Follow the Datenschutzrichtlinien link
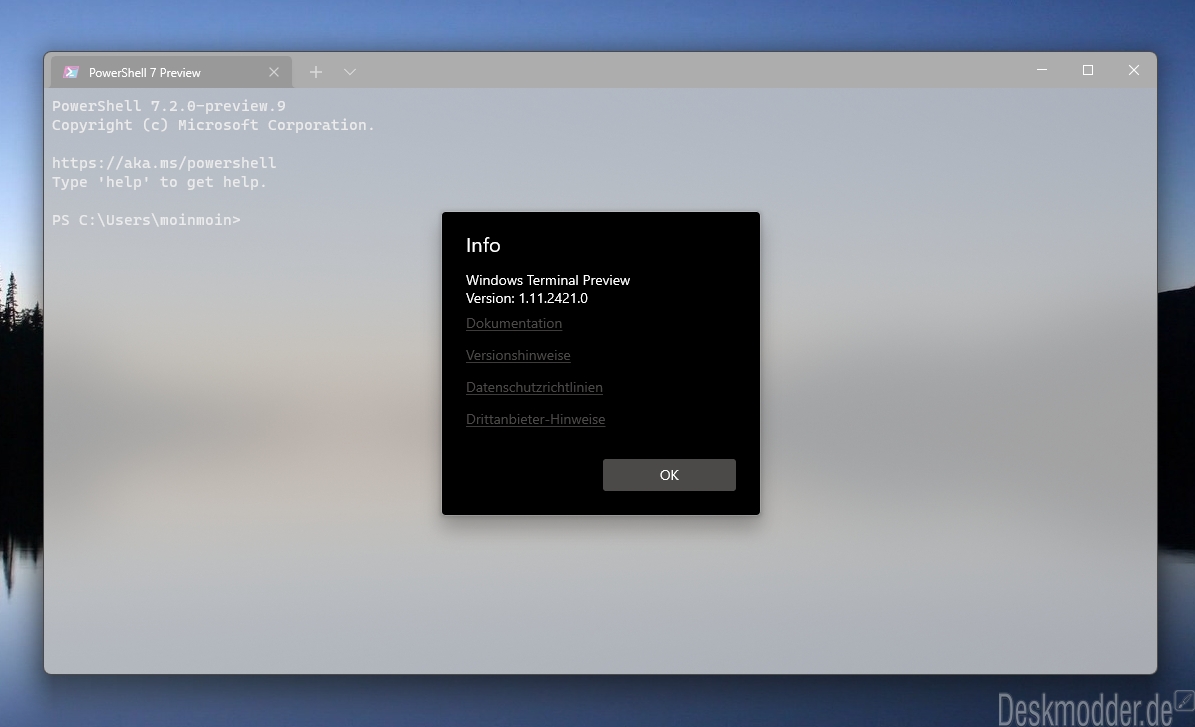1195x727 pixels. coord(534,387)
